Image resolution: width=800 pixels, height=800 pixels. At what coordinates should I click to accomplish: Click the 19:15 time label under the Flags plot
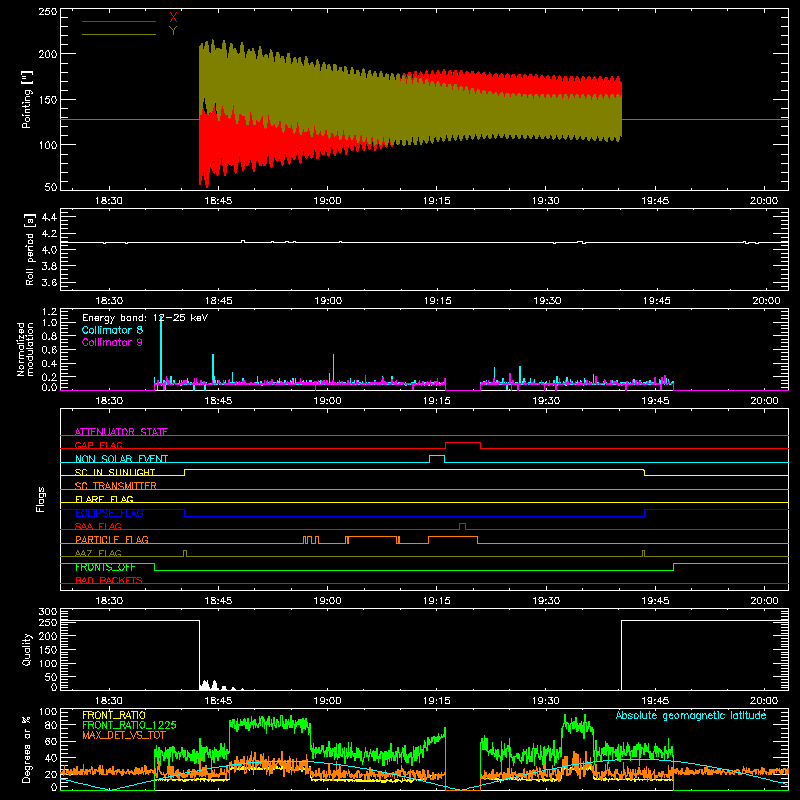(437, 601)
